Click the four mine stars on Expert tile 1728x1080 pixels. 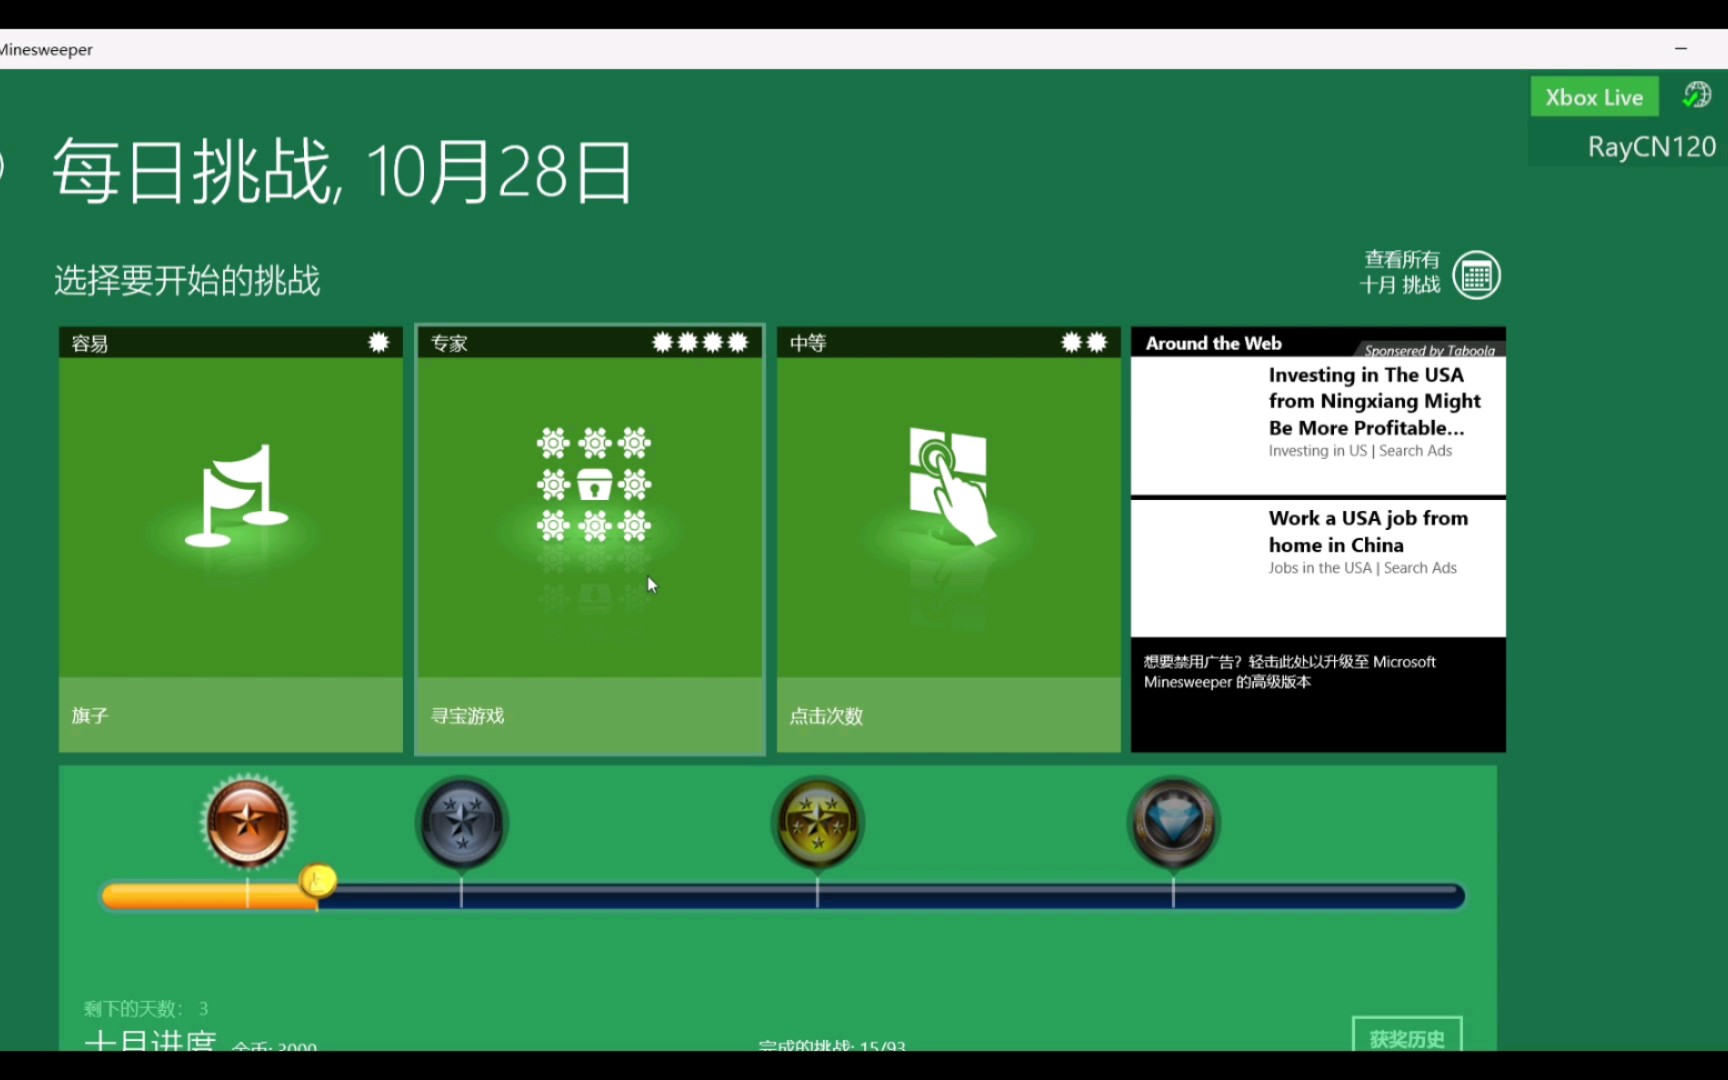click(700, 342)
